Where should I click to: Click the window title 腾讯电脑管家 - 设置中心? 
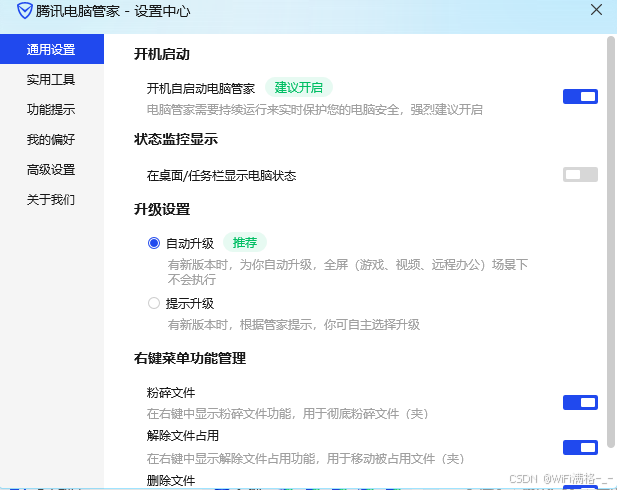point(113,11)
